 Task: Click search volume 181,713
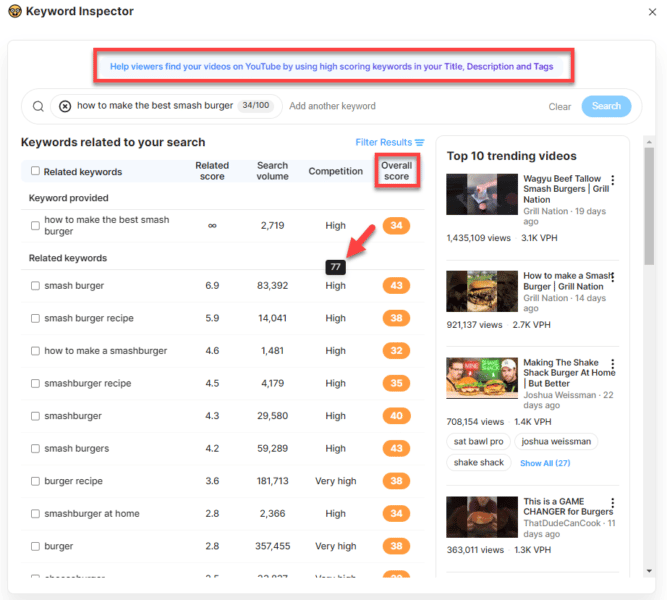tap(272, 481)
